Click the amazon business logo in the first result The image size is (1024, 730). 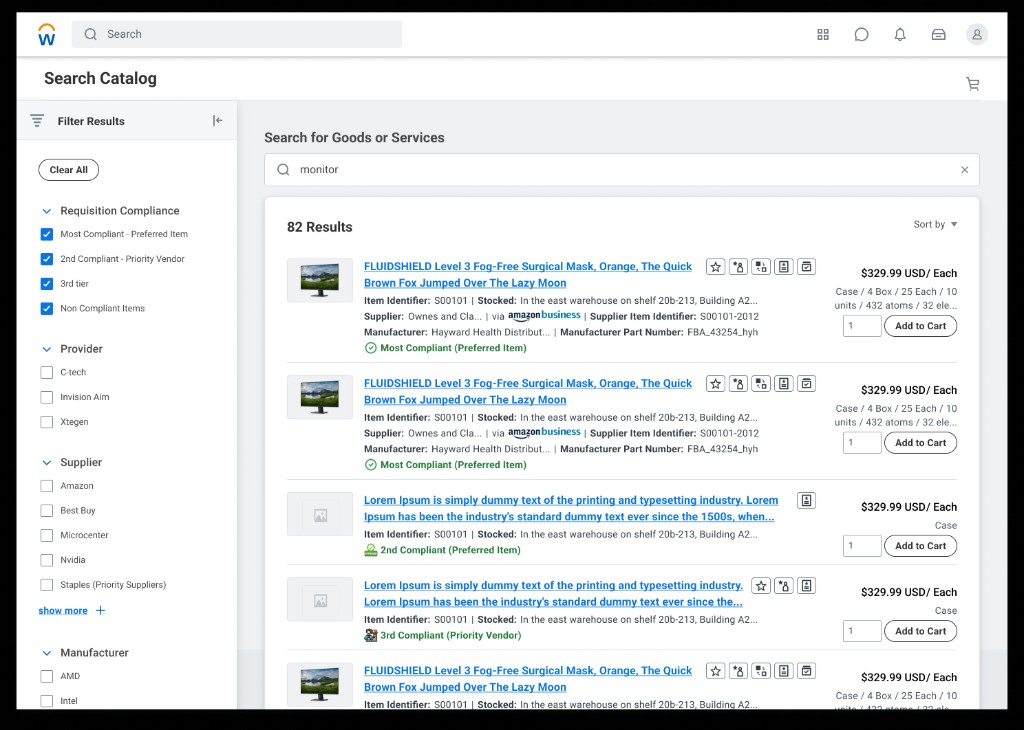tap(544, 316)
